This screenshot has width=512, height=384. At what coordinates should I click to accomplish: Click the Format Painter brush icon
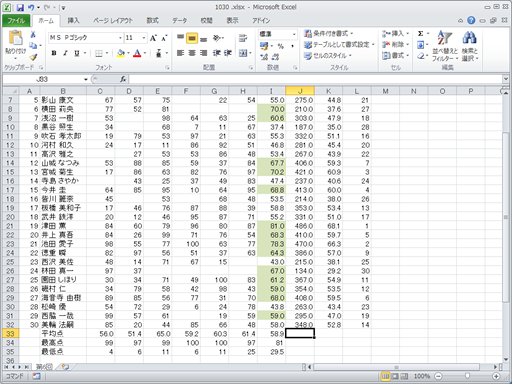point(33,57)
